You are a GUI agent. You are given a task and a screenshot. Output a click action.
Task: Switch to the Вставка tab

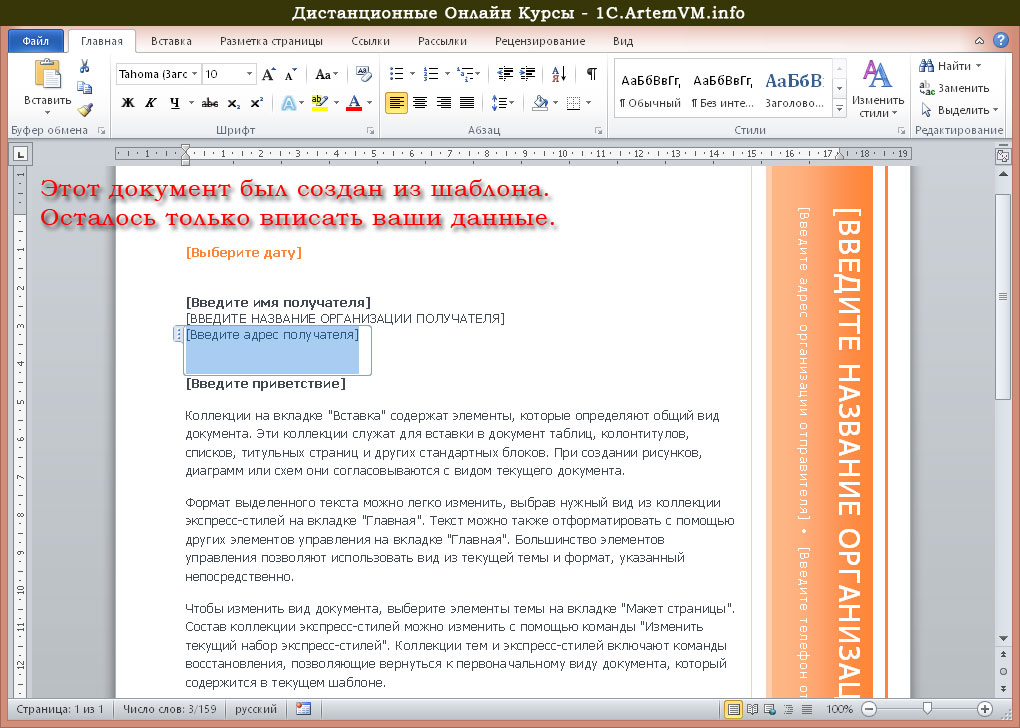click(171, 41)
